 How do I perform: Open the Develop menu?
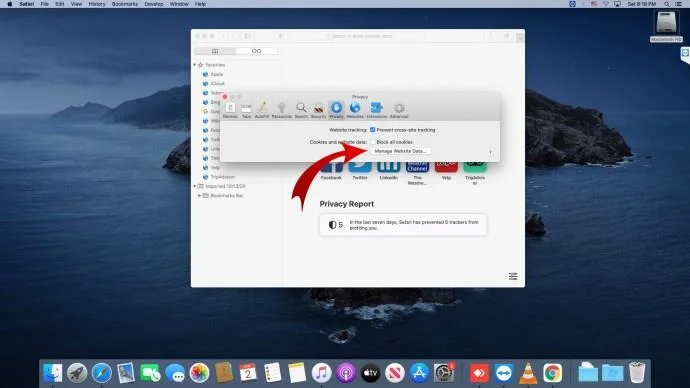click(154, 4)
